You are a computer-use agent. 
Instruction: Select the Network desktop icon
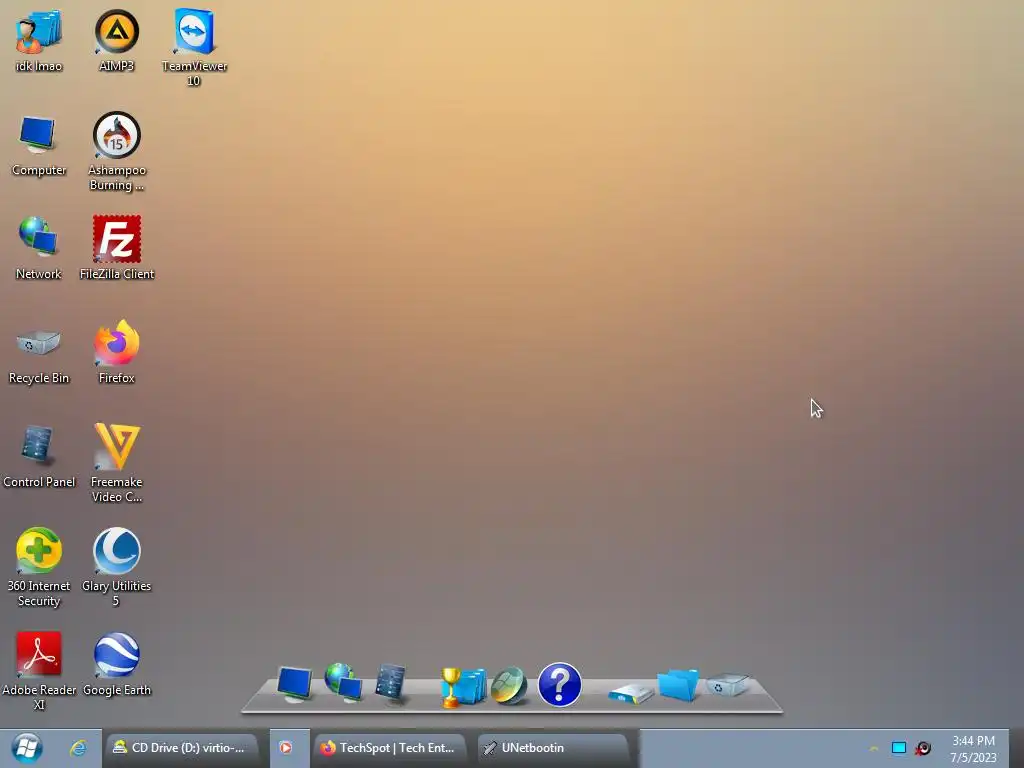point(39,249)
